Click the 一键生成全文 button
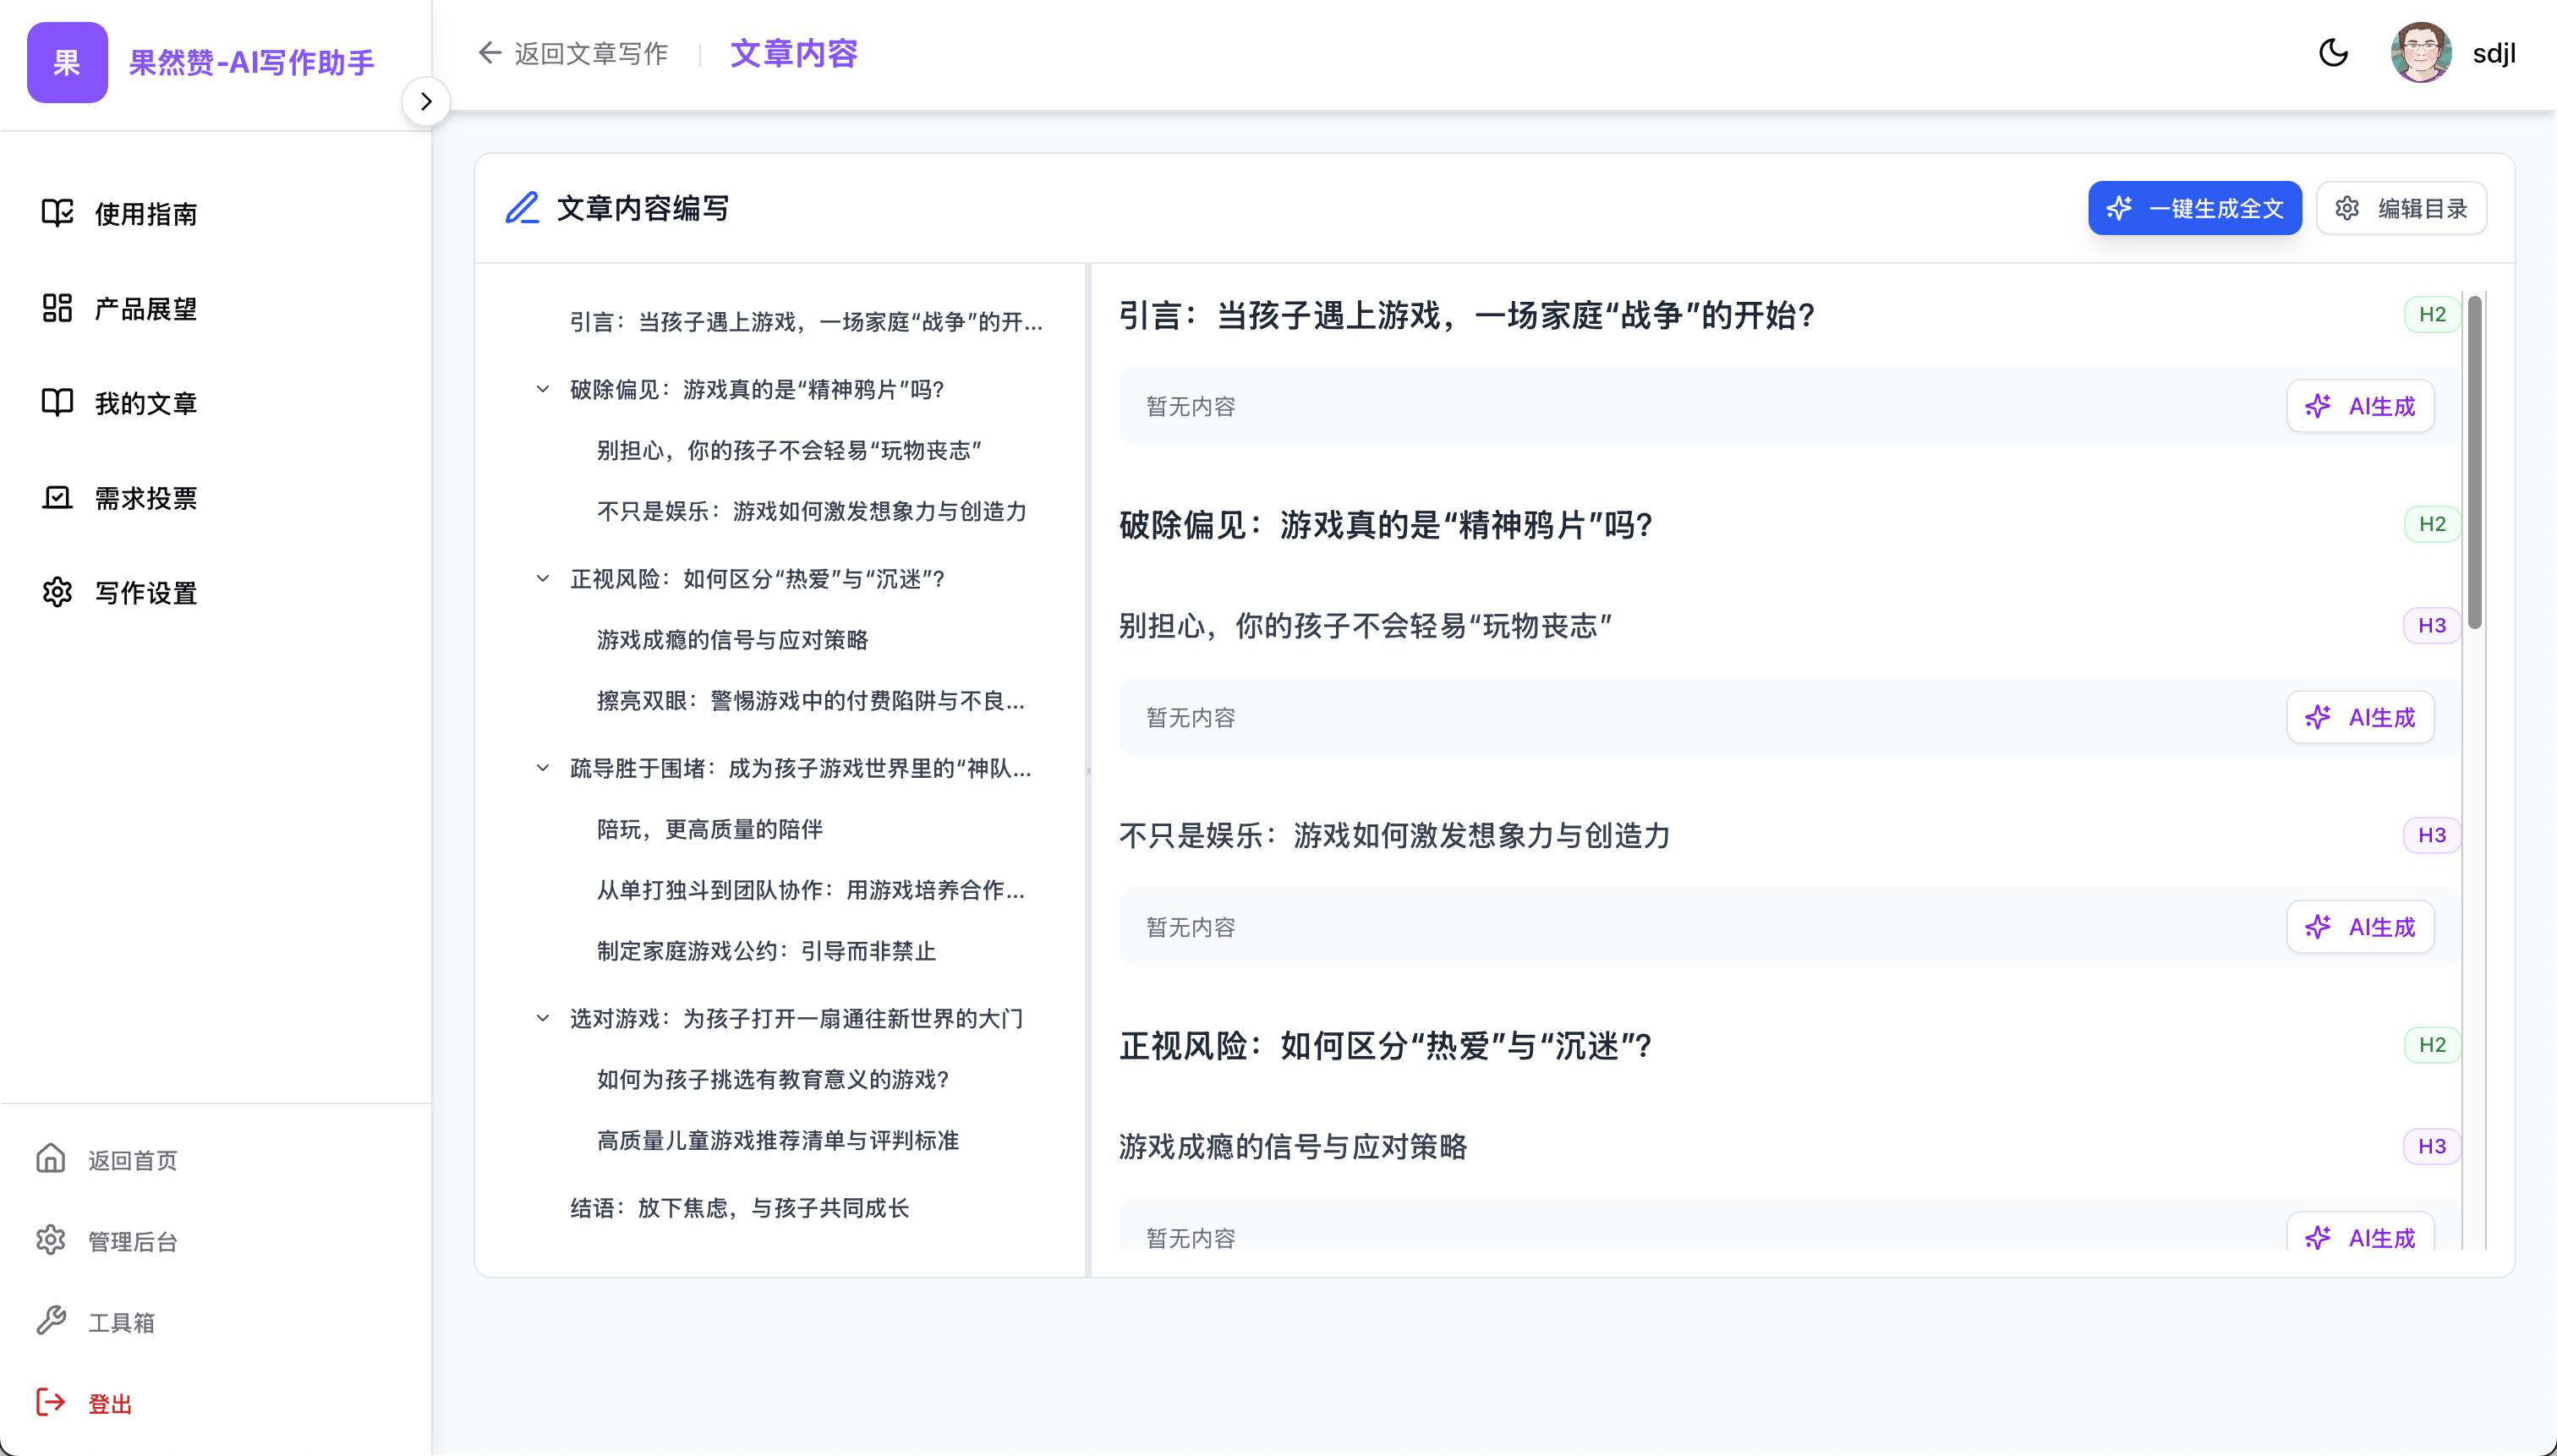This screenshot has height=1456, width=2557. coord(2194,208)
